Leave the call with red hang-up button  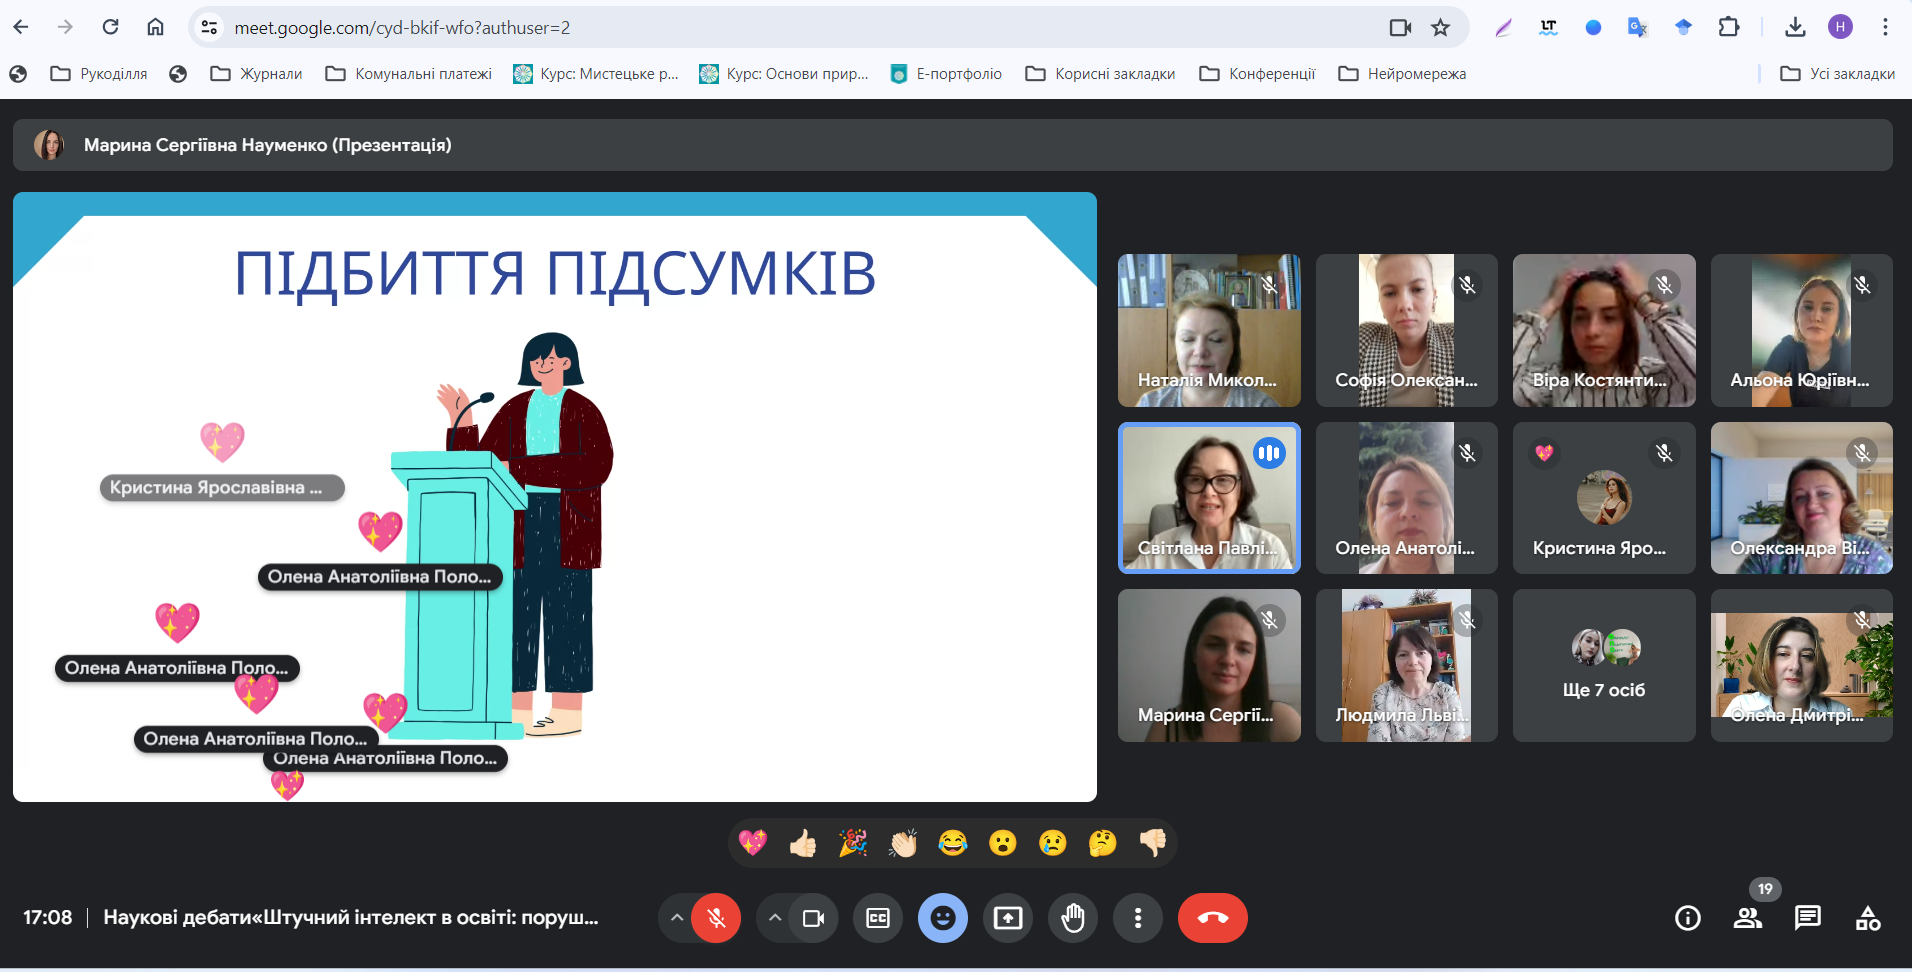pyautogui.click(x=1212, y=918)
